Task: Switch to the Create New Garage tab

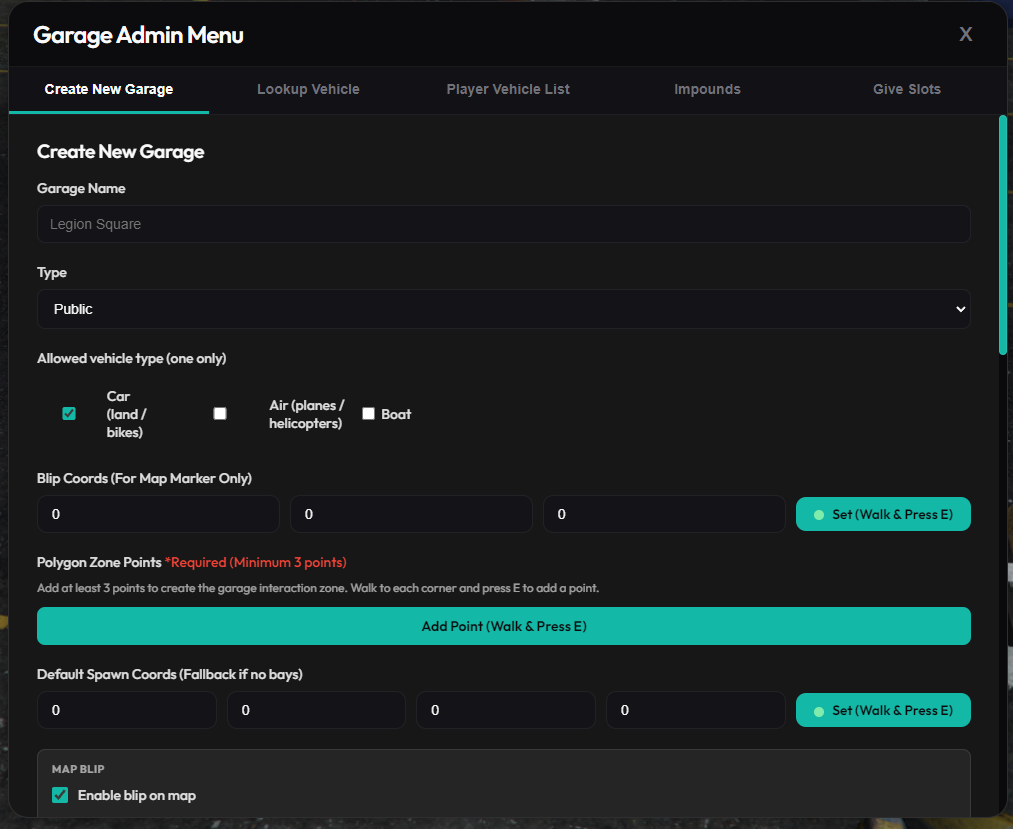Action: (109, 89)
